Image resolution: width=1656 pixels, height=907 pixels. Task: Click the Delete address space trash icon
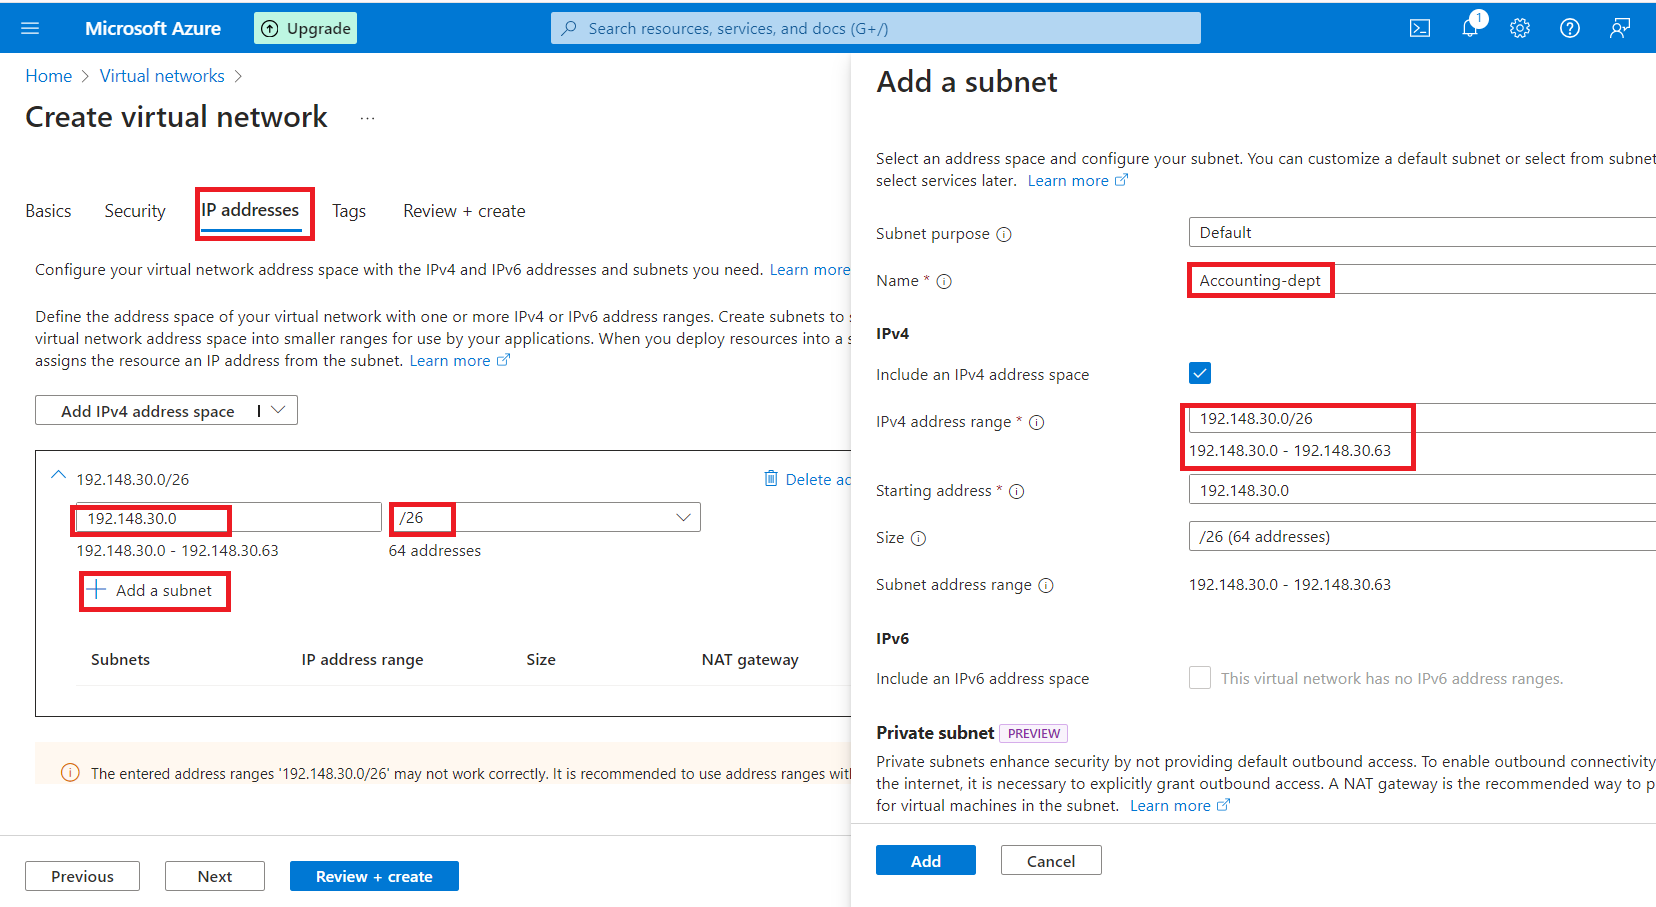click(x=771, y=478)
